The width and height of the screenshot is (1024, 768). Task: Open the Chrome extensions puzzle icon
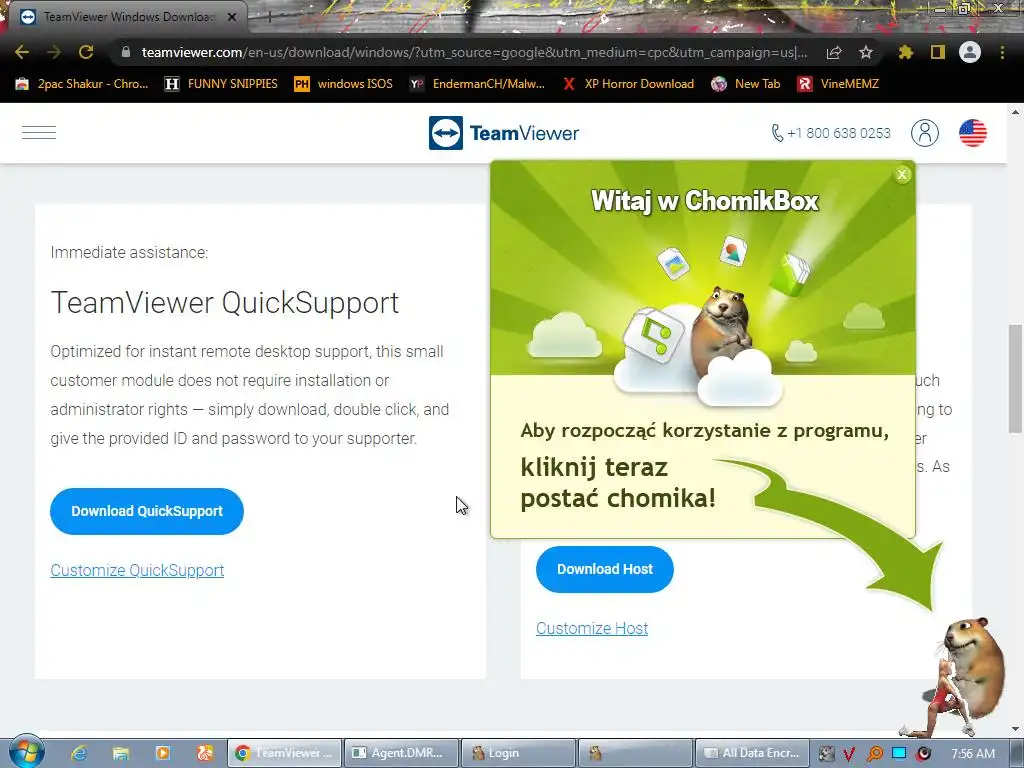[x=905, y=52]
